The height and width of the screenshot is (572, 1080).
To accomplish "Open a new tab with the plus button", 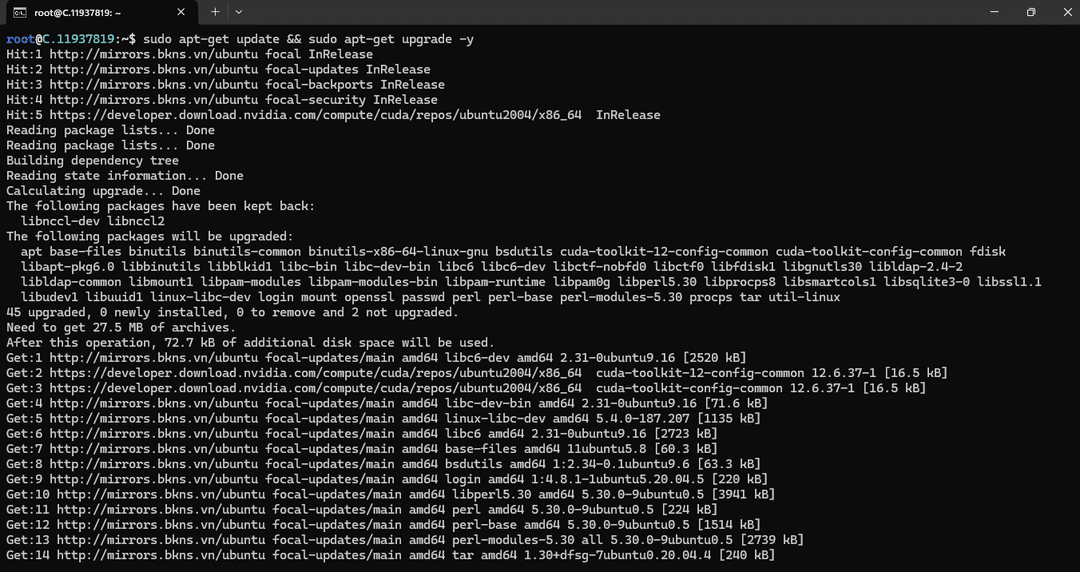I will [215, 12].
